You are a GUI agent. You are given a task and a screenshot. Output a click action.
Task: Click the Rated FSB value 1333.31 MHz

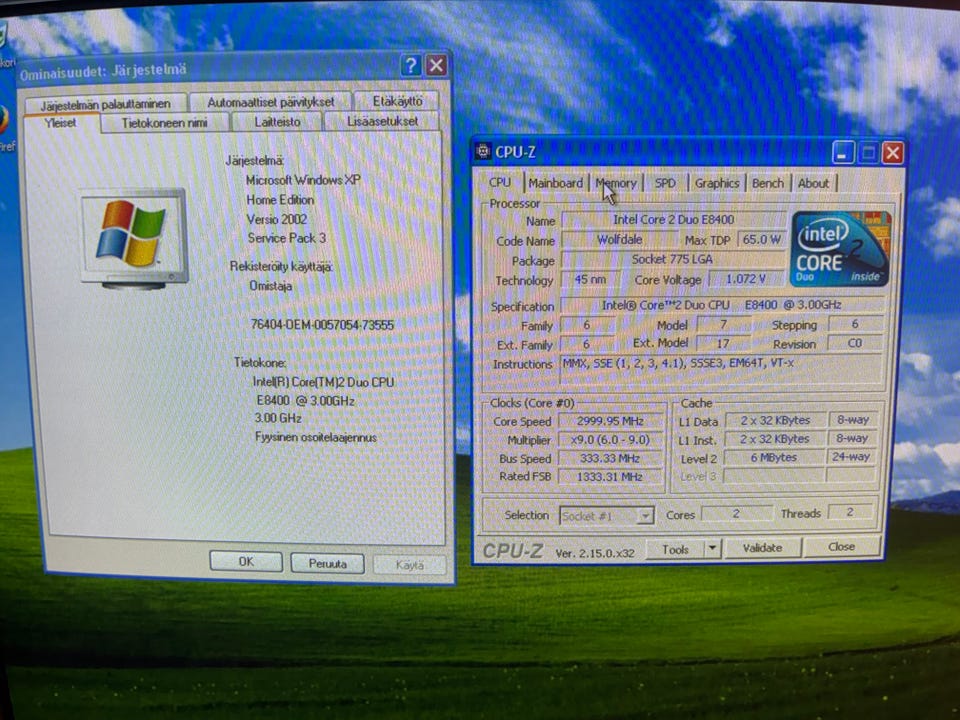[x=610, y=476]
